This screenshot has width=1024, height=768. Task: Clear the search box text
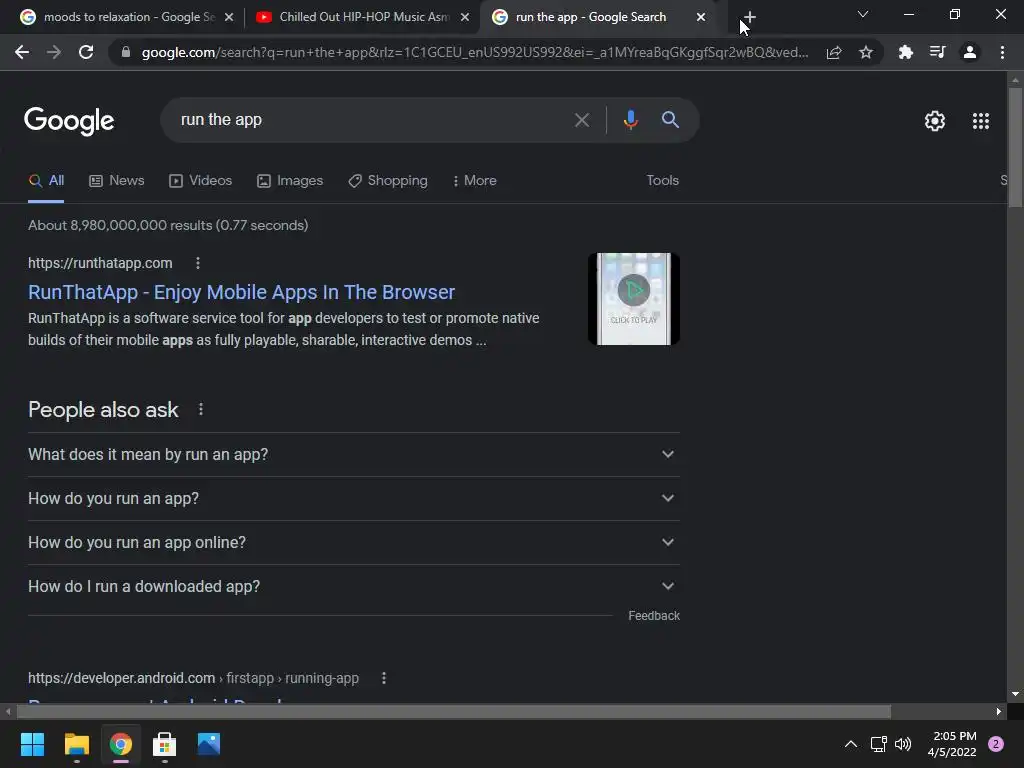(581, 120)
